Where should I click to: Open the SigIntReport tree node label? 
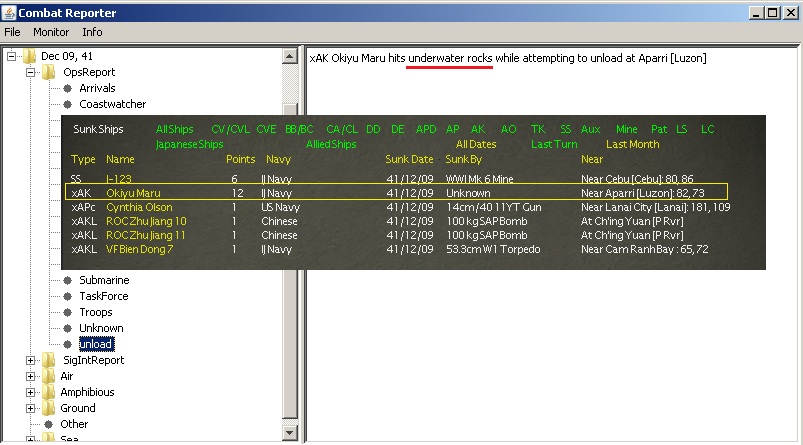pos(94,360)
